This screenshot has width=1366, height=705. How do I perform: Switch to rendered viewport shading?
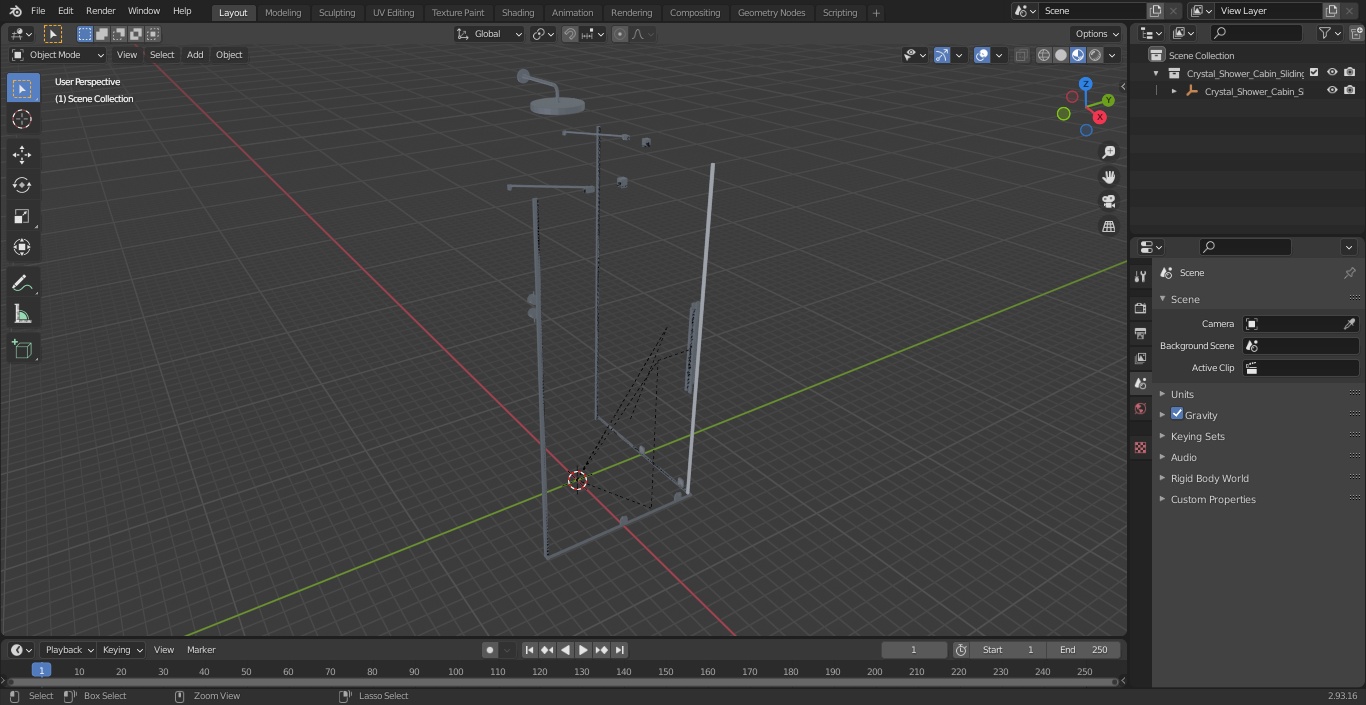(x=1095, y=55)
